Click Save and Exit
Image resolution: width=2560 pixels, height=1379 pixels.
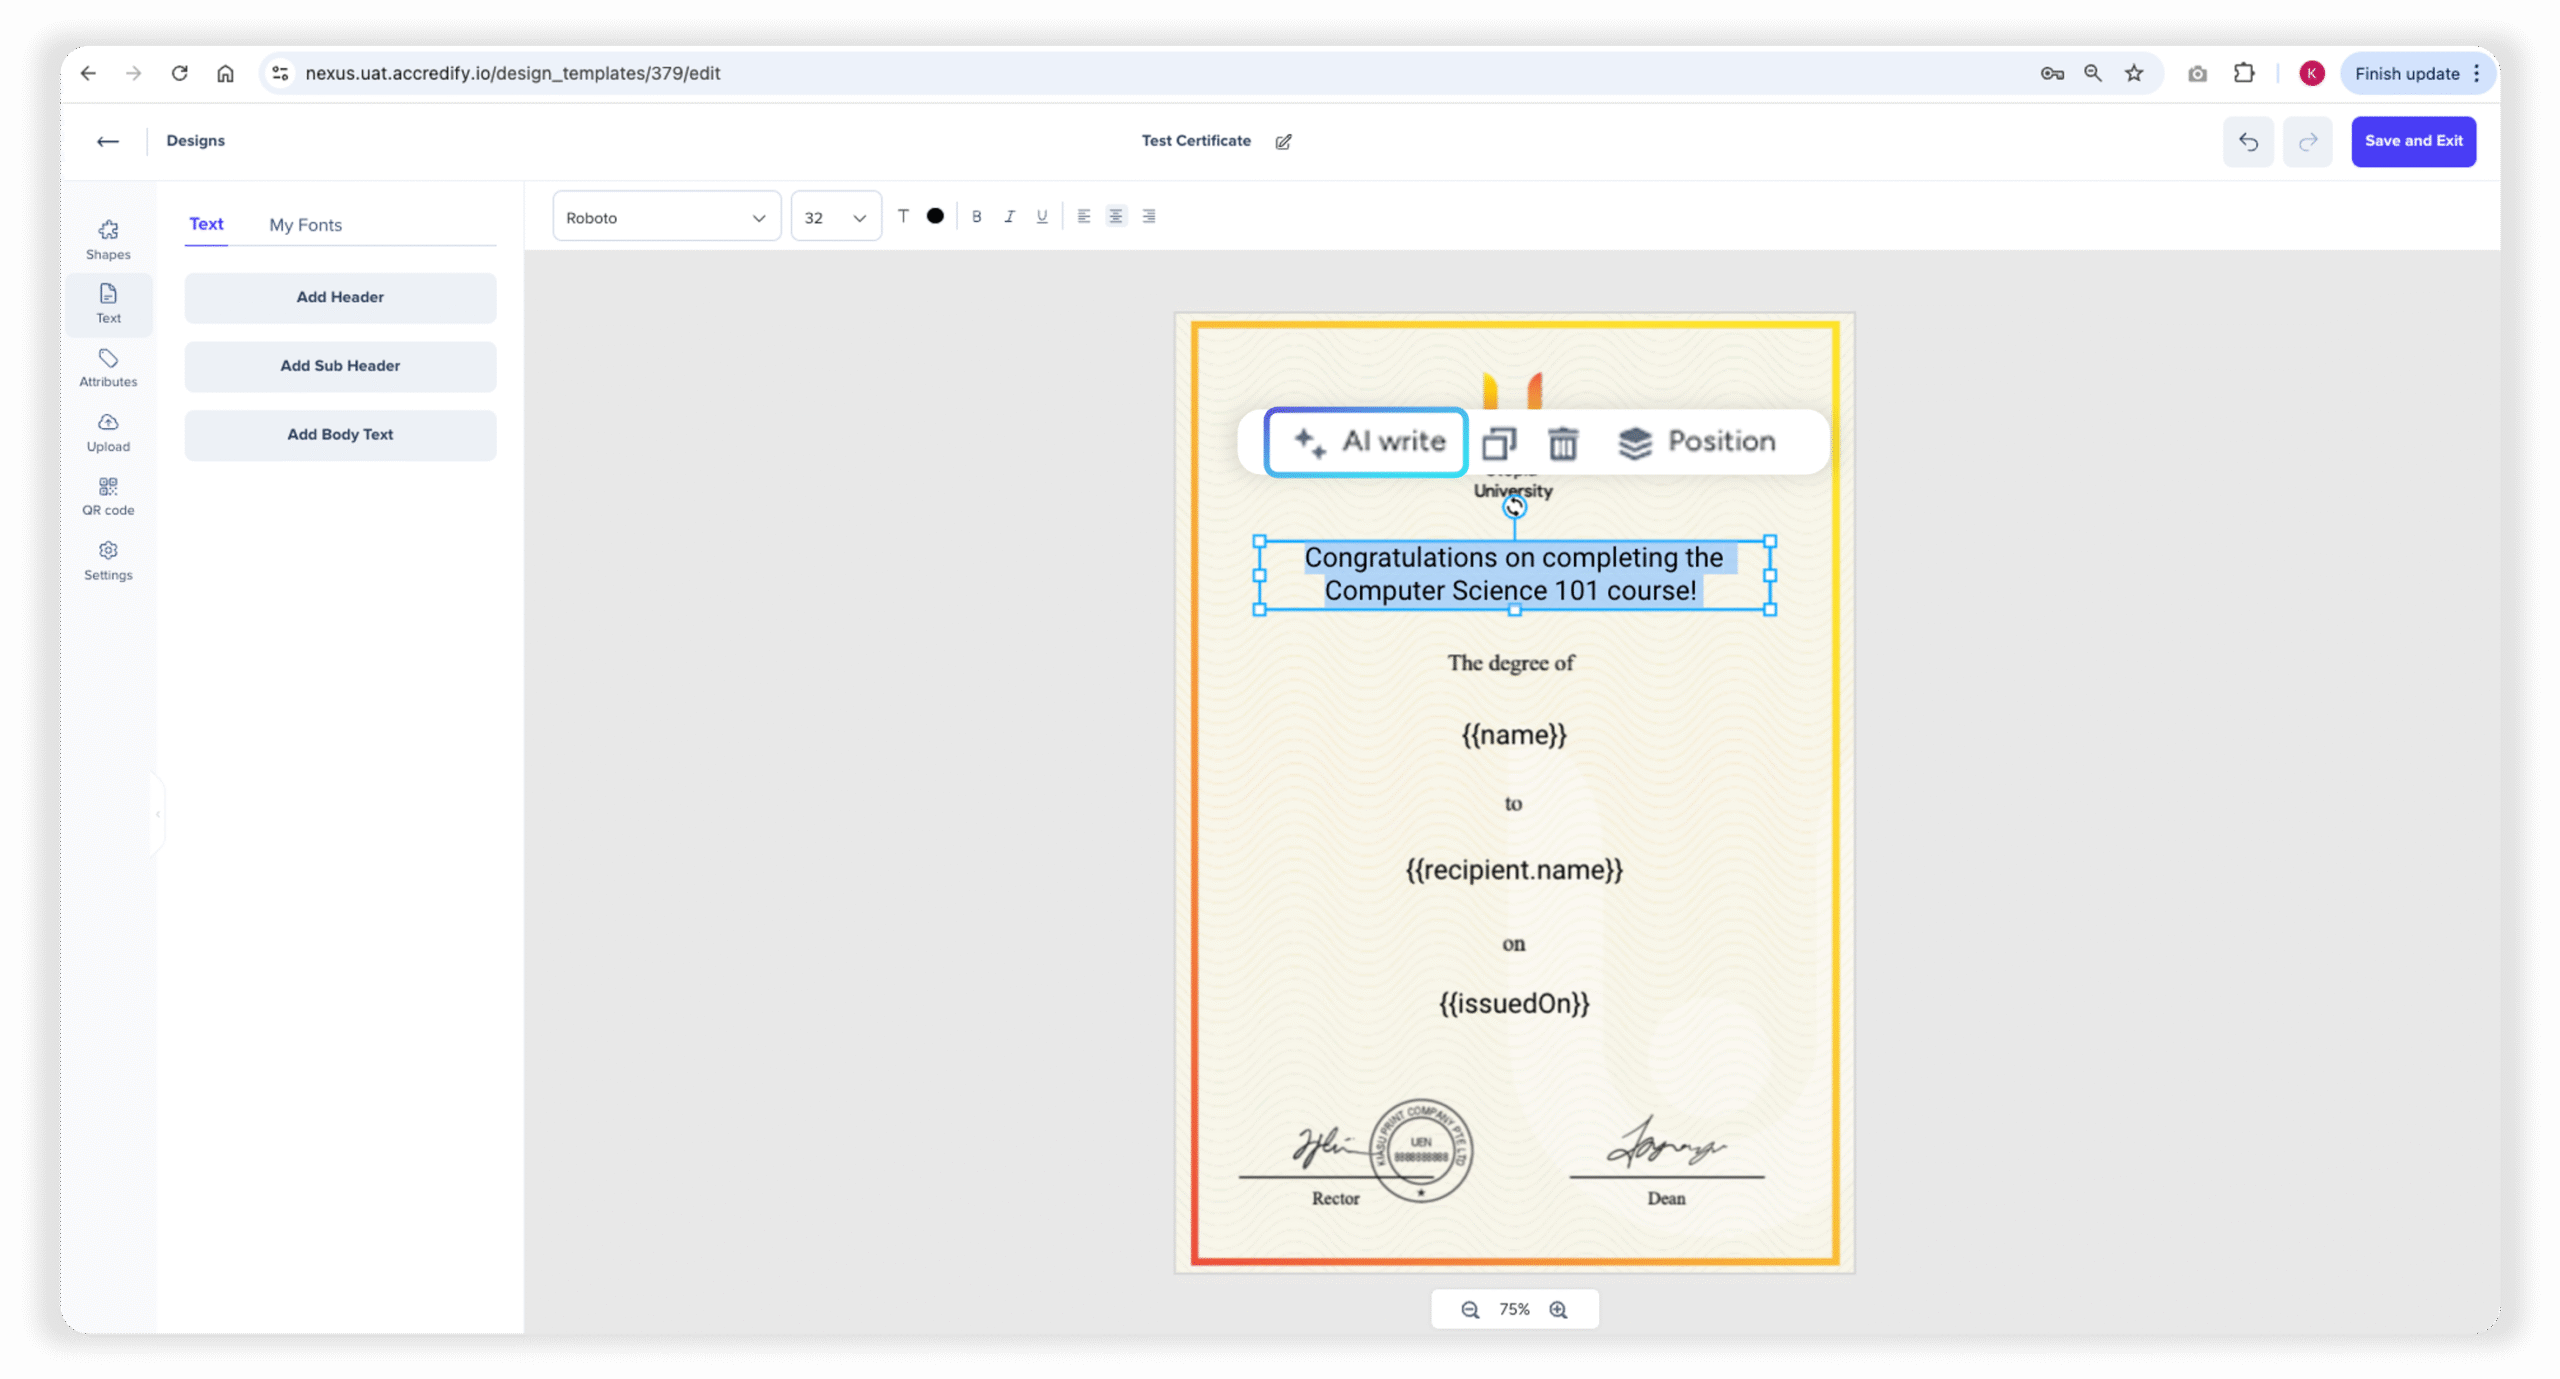tap(2413, 141)
